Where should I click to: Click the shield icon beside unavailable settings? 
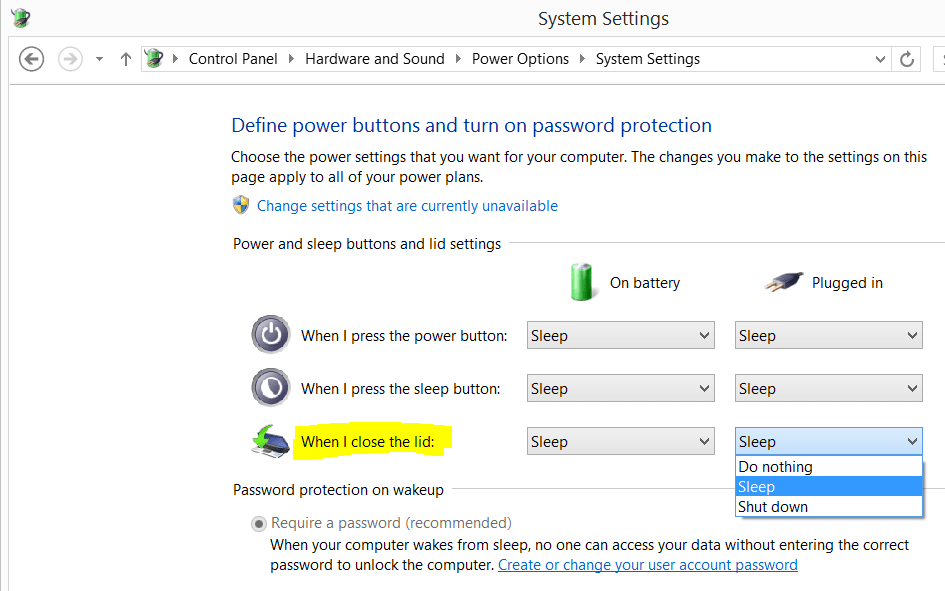[x=240, y=205]
